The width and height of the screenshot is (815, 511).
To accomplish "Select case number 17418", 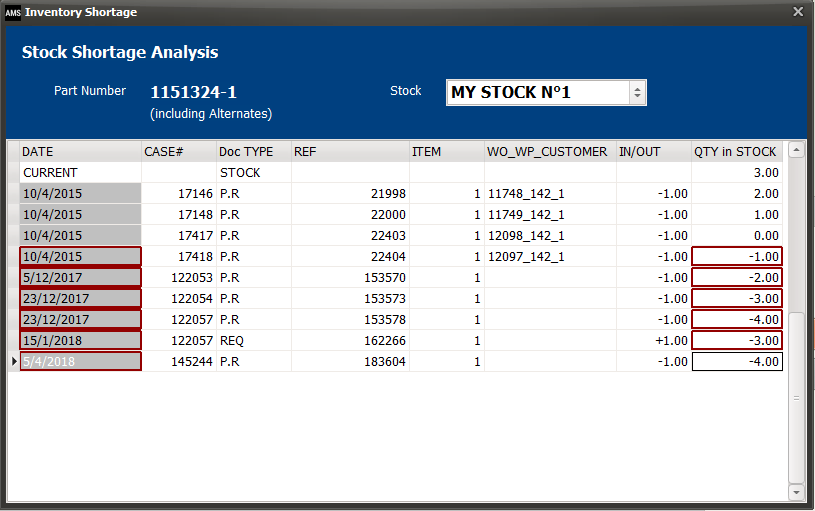I will 179,256.
